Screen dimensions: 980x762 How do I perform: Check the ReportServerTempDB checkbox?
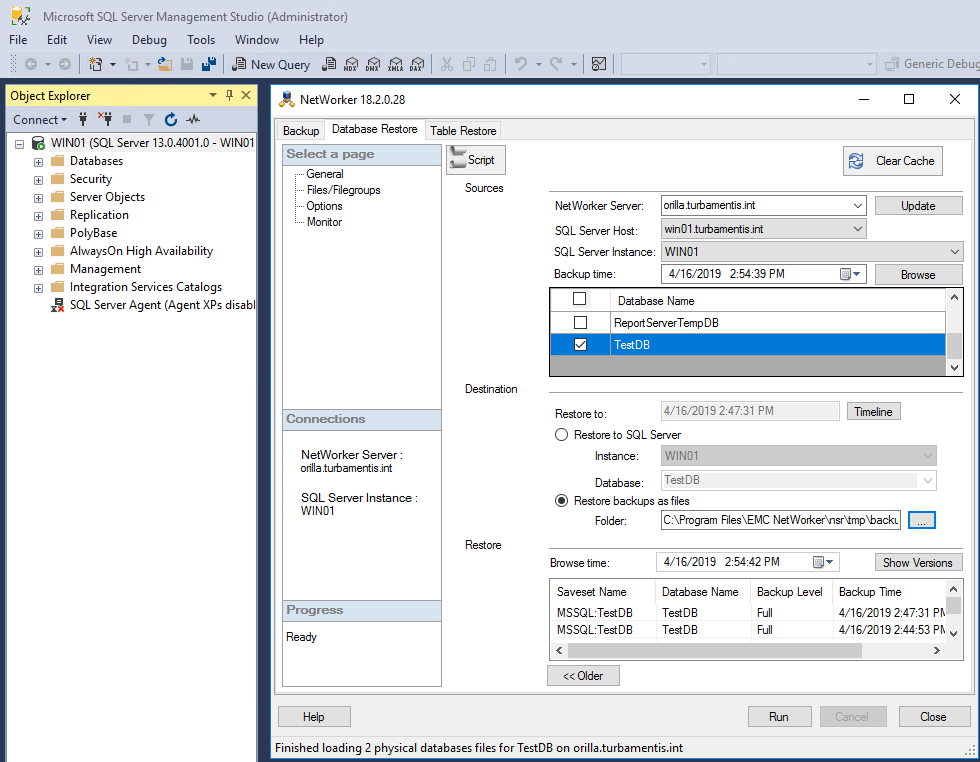click(581, 323)
